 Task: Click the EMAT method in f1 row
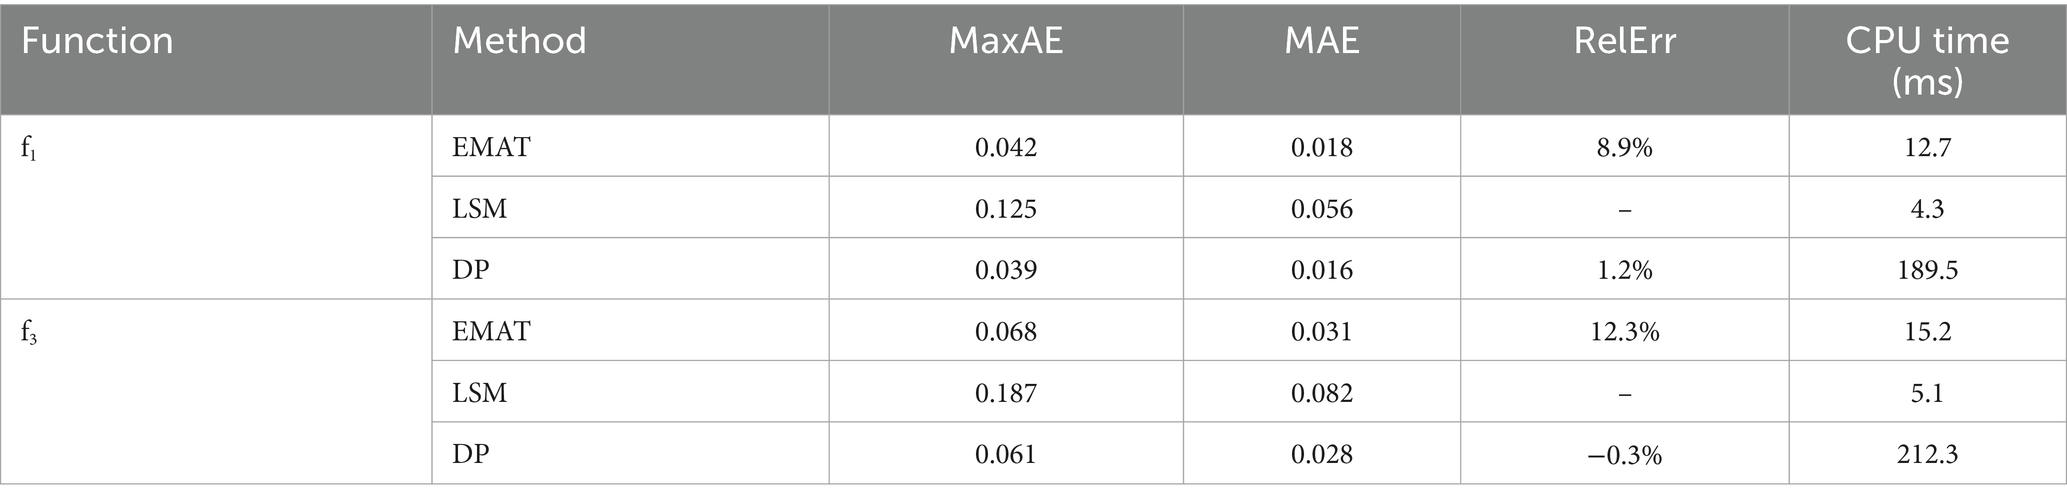[x=490, y=148]
